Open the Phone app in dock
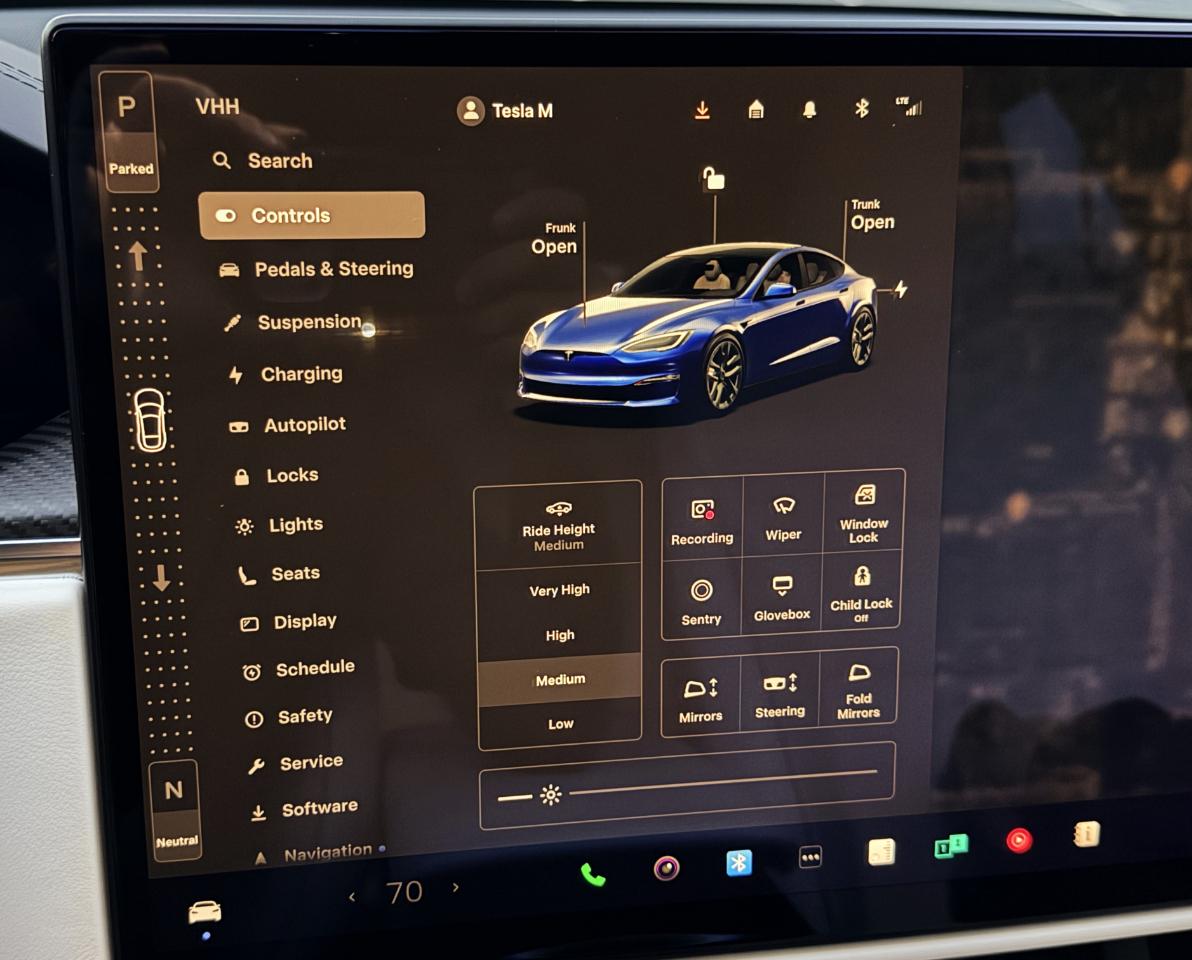The height and width of the screenshot is (960, 1192). pyautogui.click(x=593, y=874)
